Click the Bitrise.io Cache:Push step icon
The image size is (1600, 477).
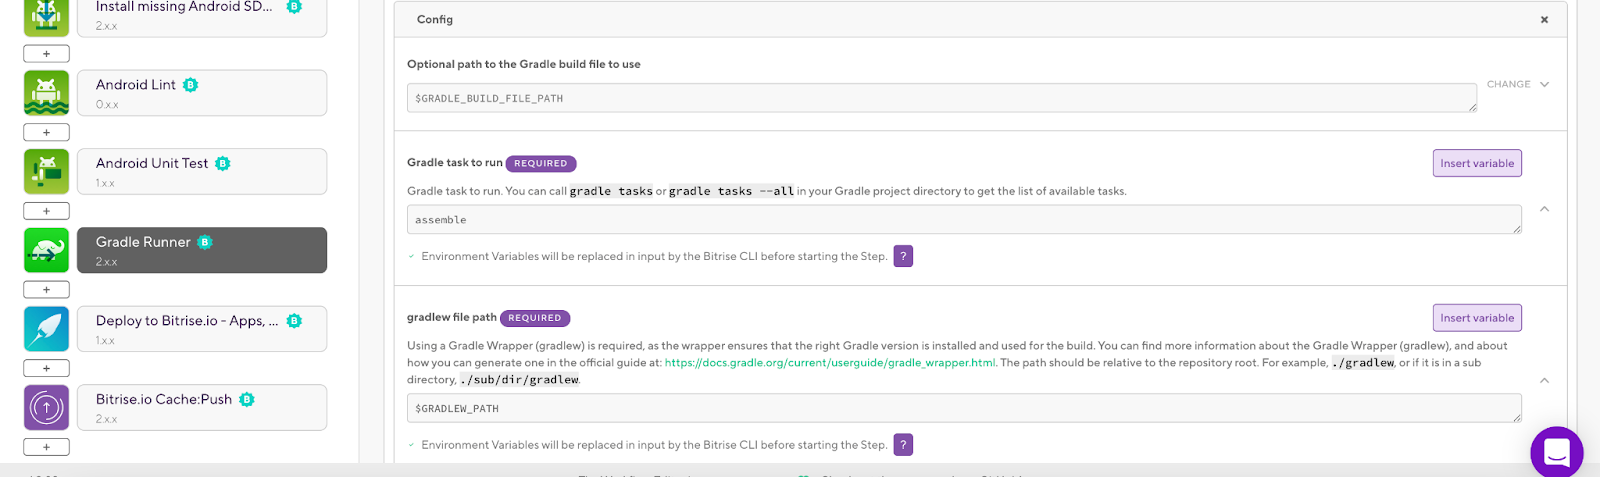pos(46,407)
